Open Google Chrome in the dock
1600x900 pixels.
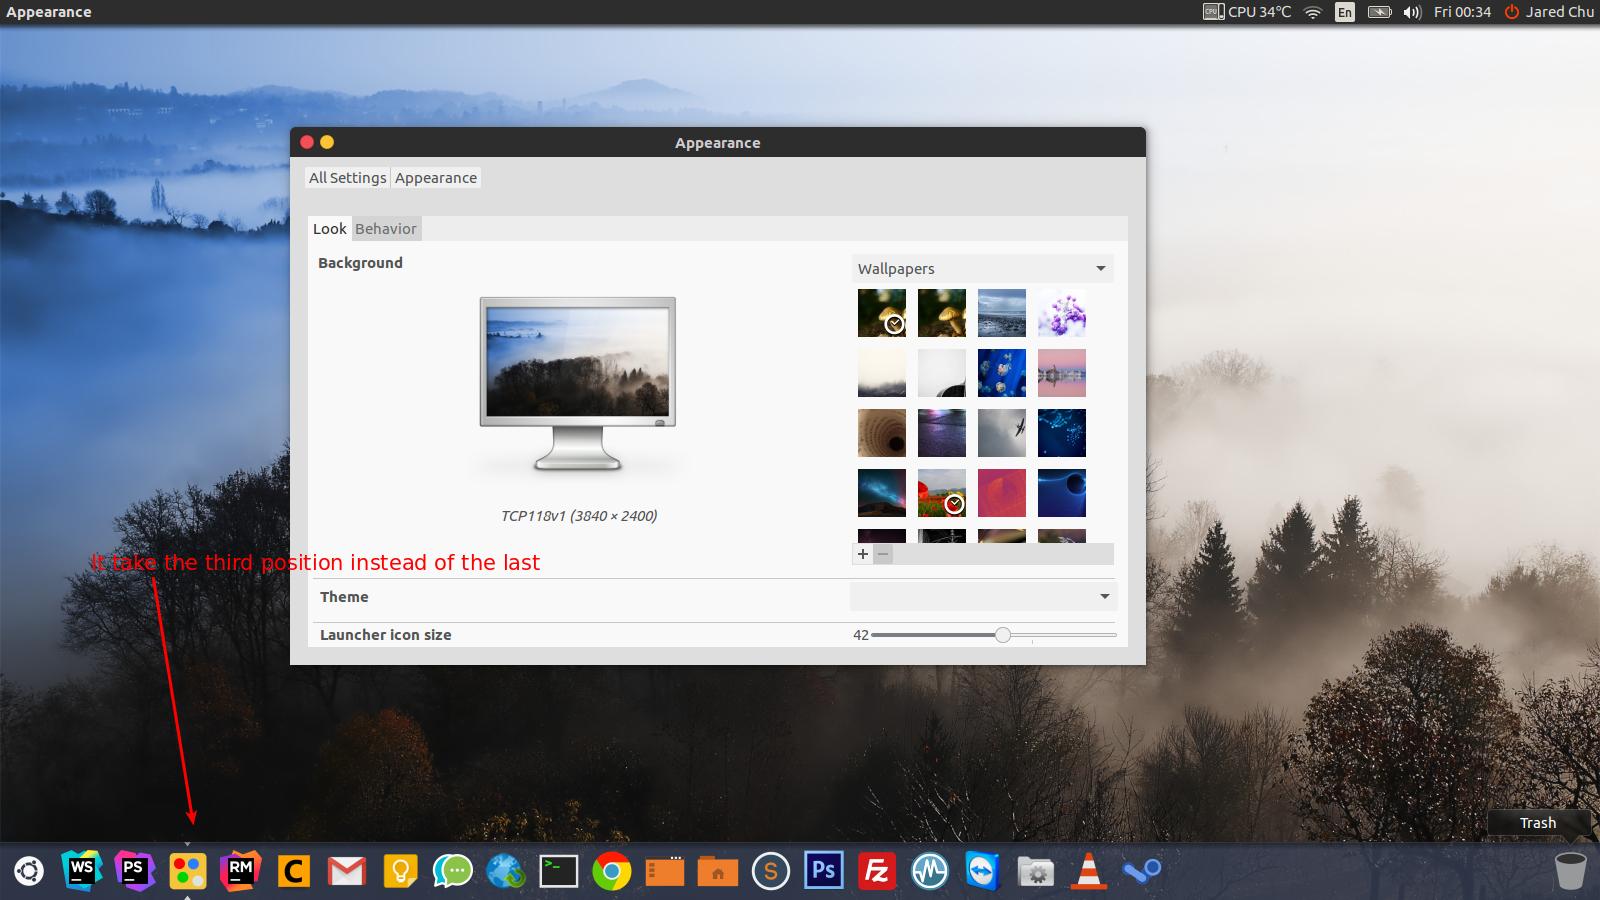click(611, 872)
